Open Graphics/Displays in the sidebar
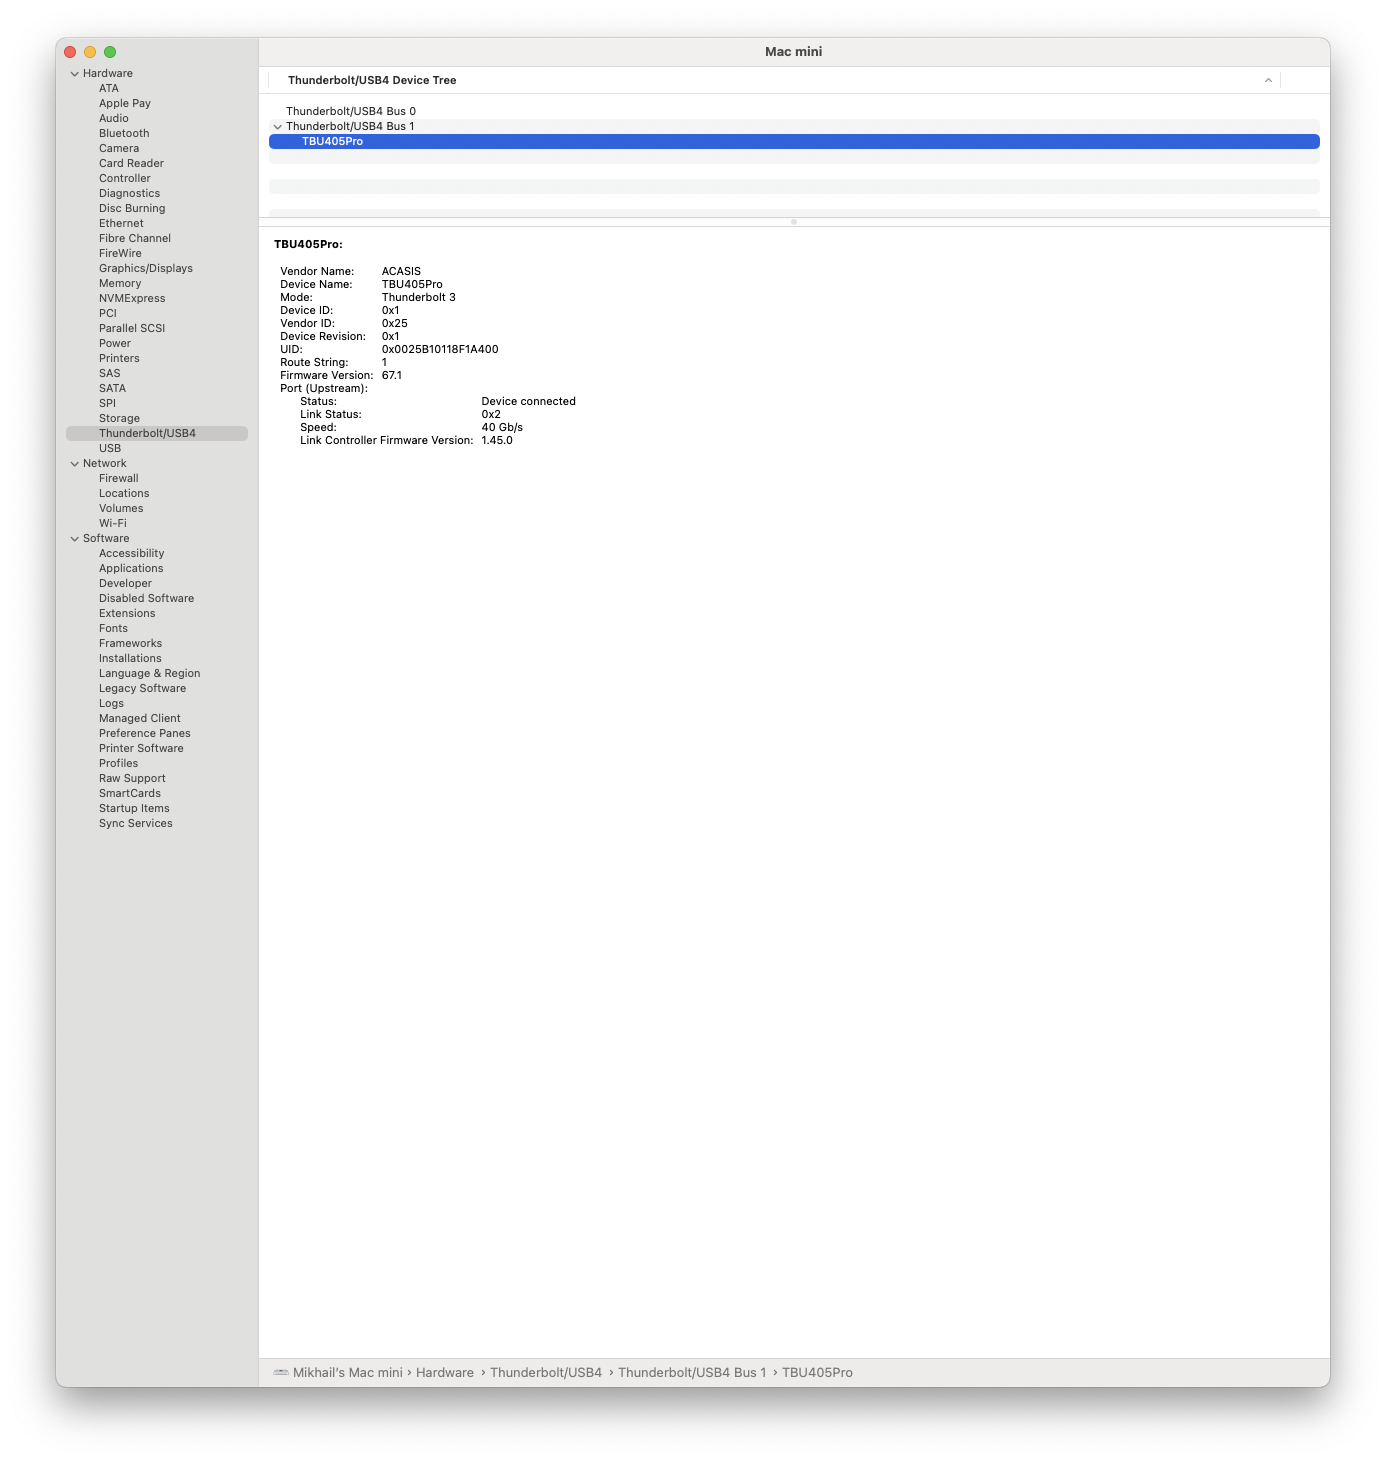1386x1461 pixels. [146, 269]
